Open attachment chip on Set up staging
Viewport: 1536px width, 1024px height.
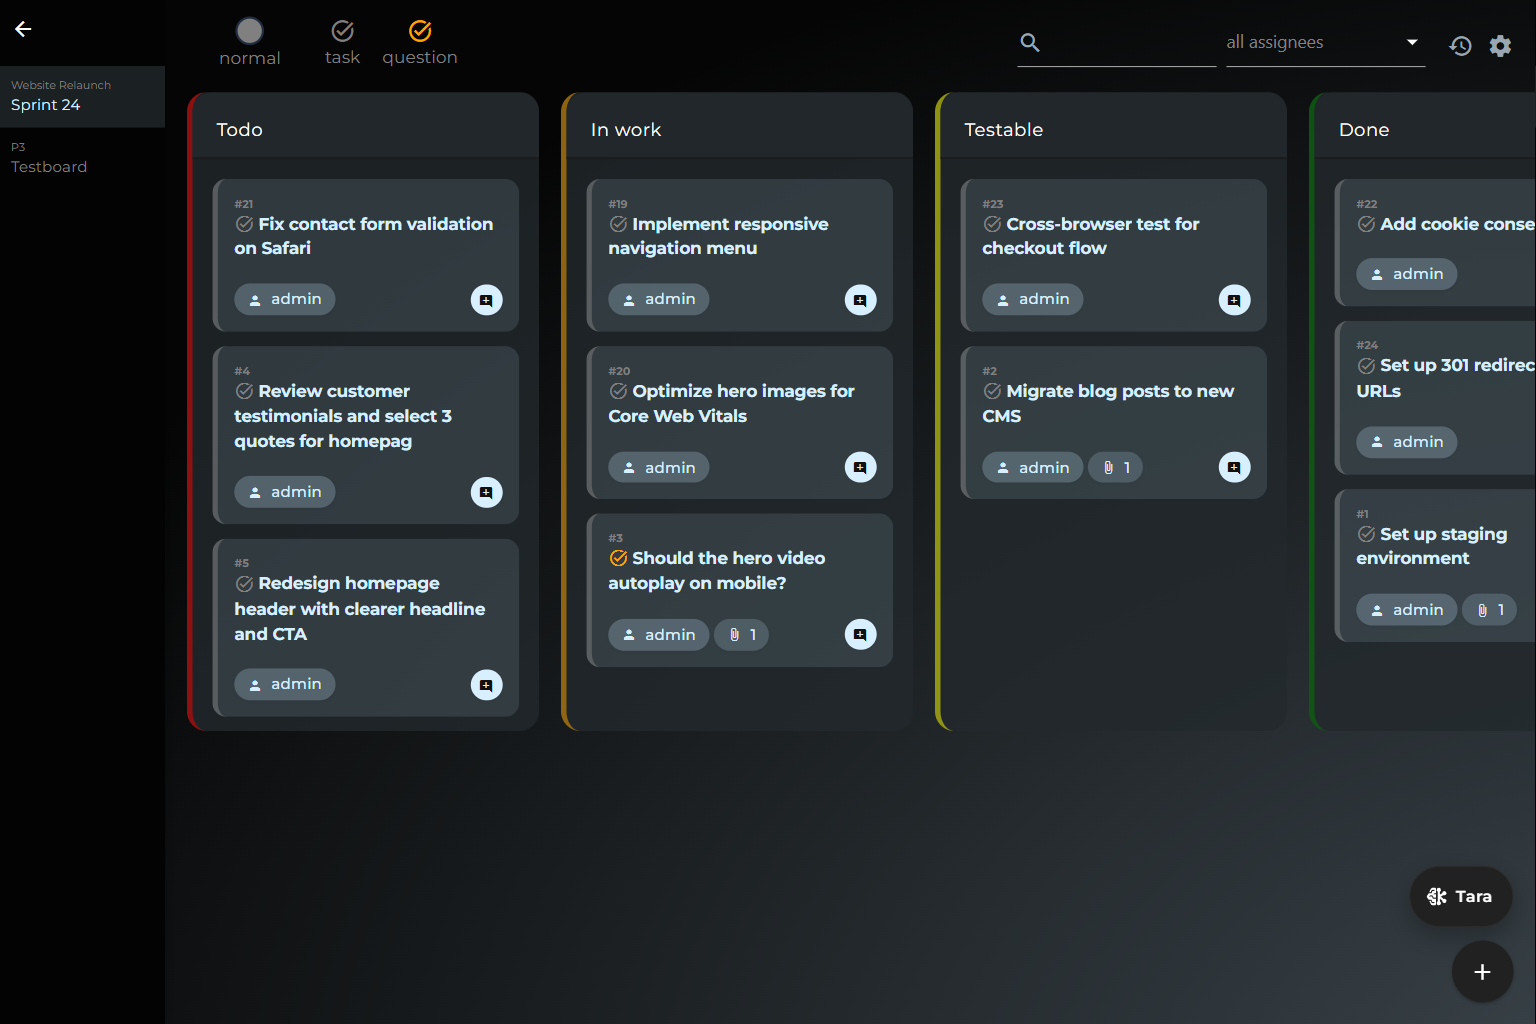tap(1490, 610)
